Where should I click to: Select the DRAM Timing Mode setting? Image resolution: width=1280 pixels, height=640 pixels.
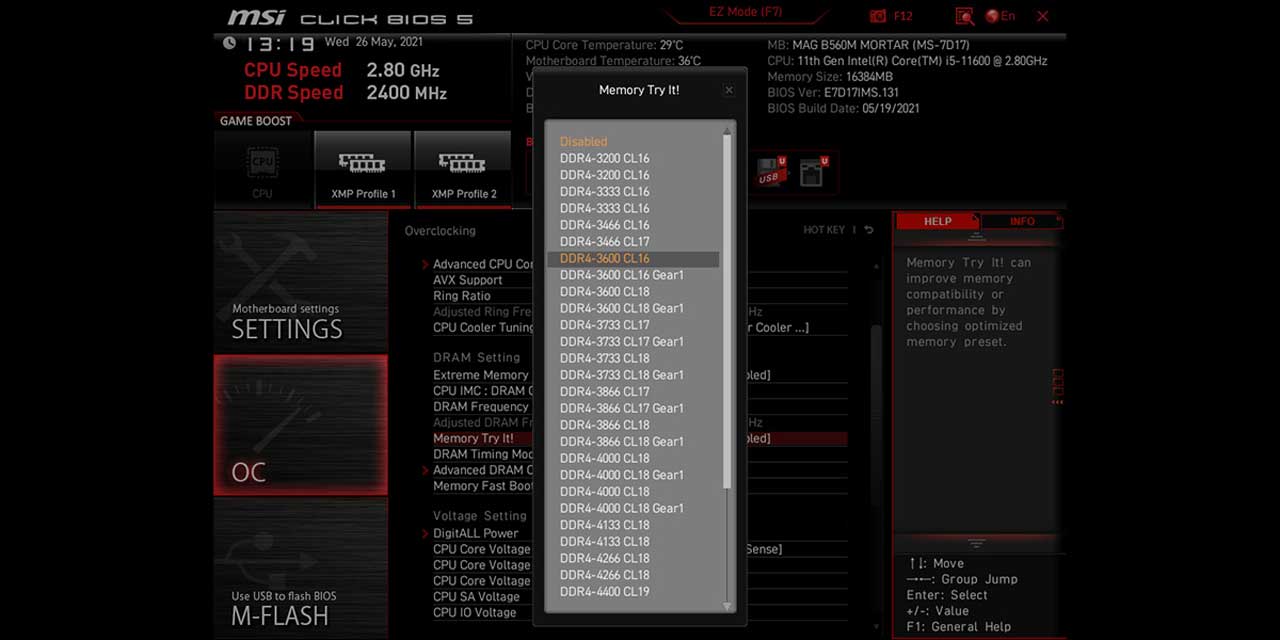pyautogui.click(x=483, y=454)
